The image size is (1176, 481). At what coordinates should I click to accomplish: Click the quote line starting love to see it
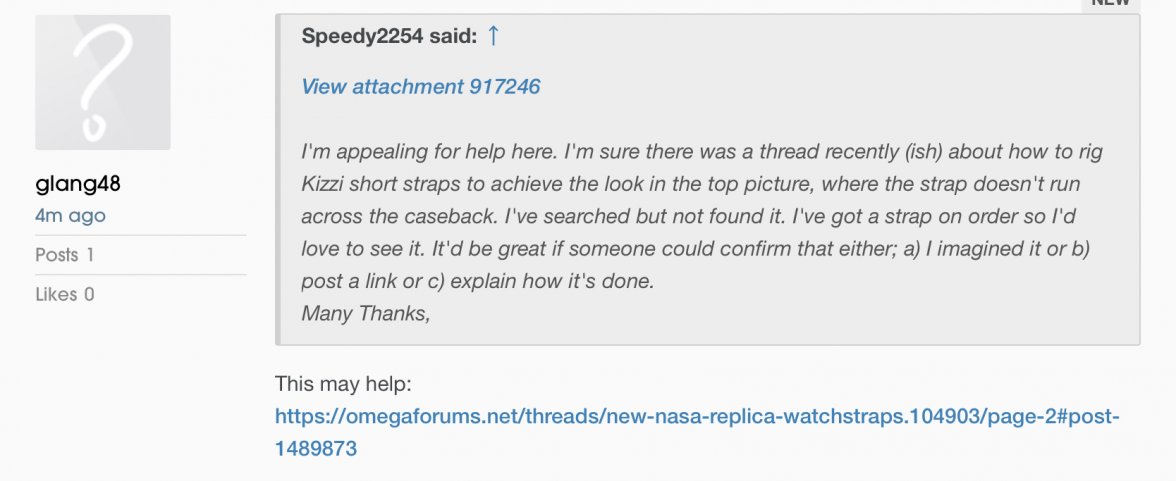tap(694, 249)
